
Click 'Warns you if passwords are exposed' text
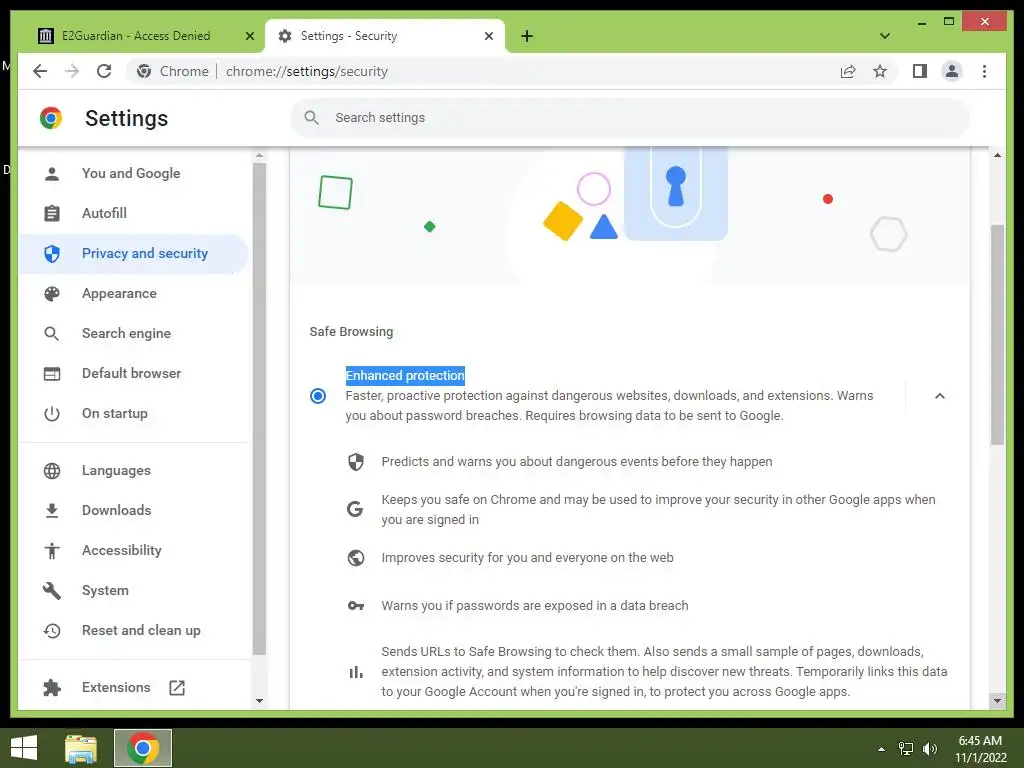pyautogui.click(x=535, y=606)
